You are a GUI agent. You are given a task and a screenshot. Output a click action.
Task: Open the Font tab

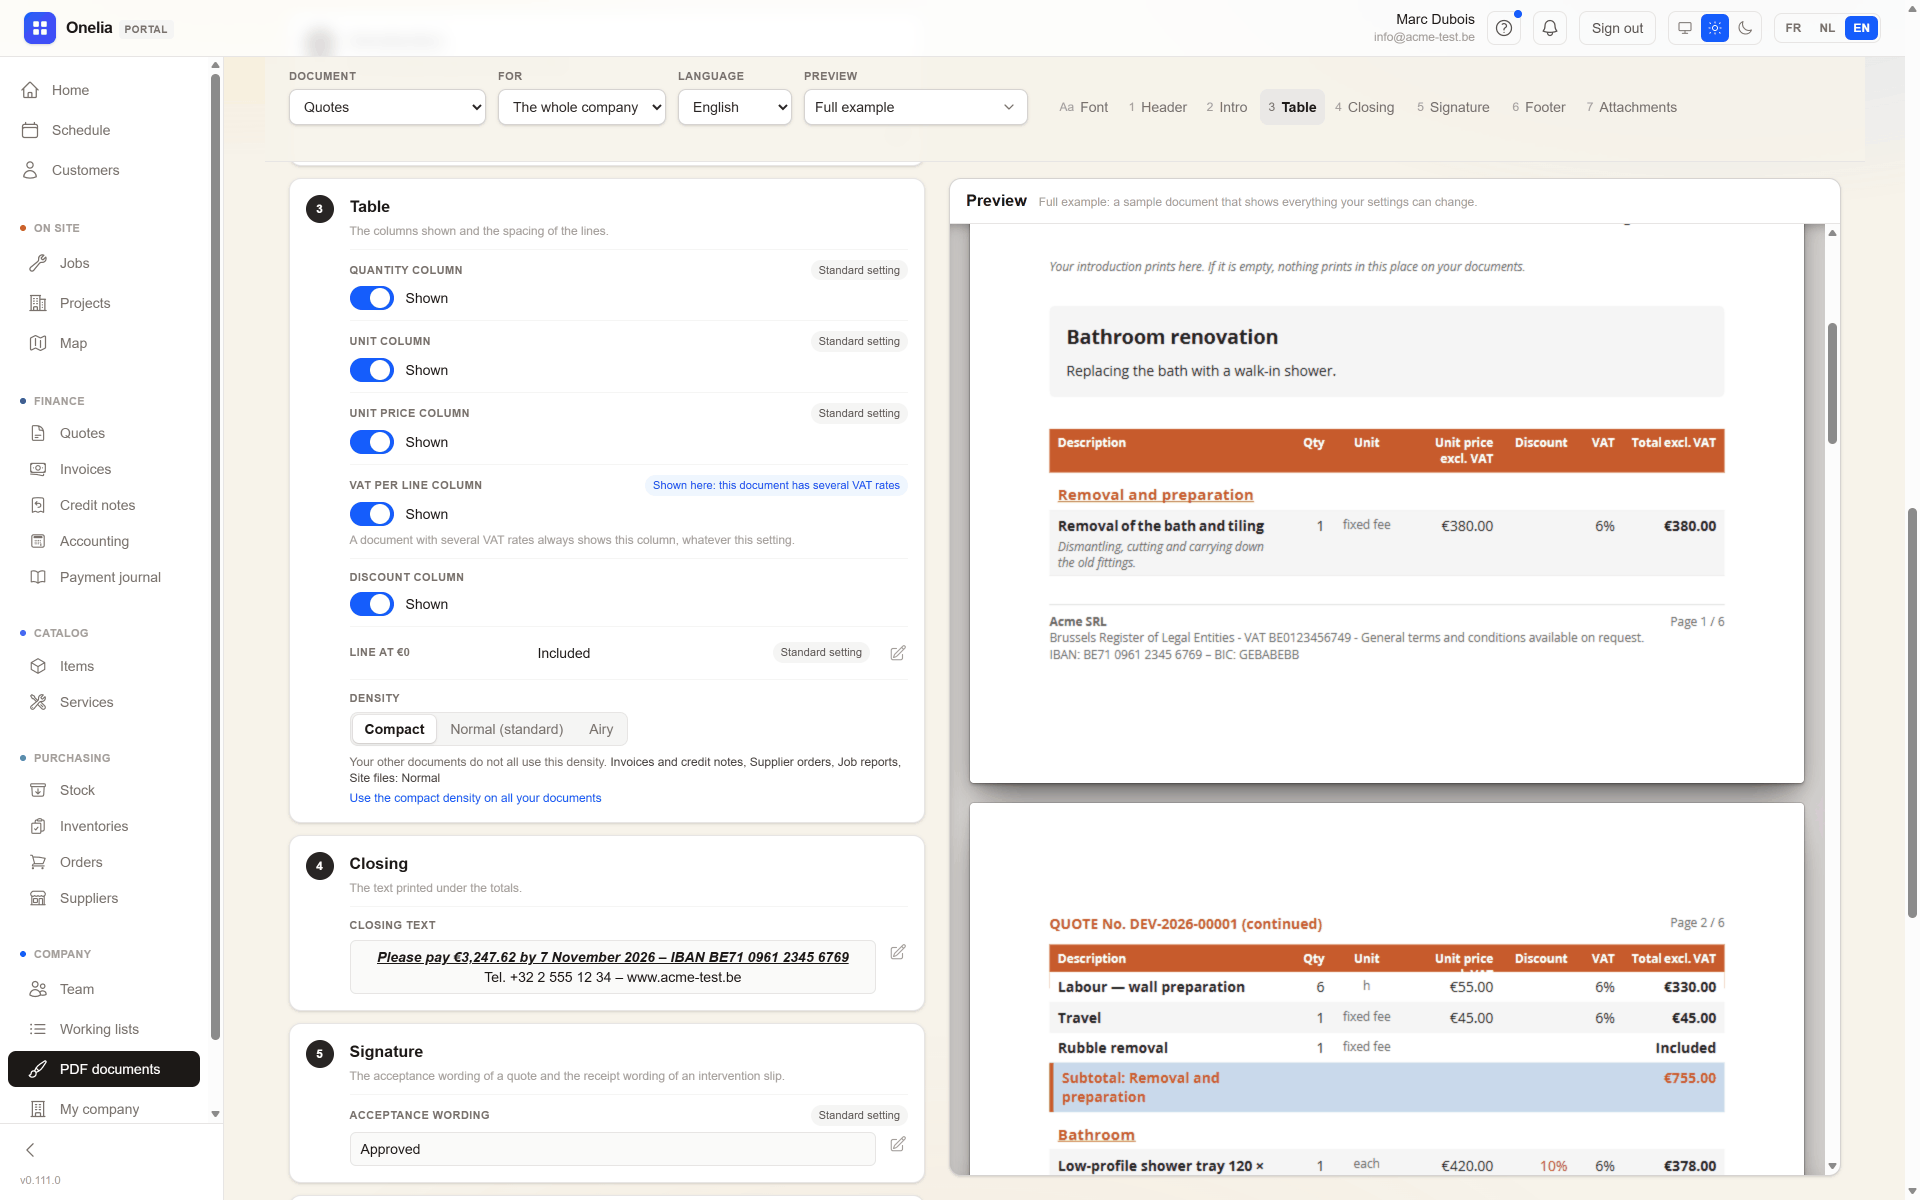click(1084, 107)
